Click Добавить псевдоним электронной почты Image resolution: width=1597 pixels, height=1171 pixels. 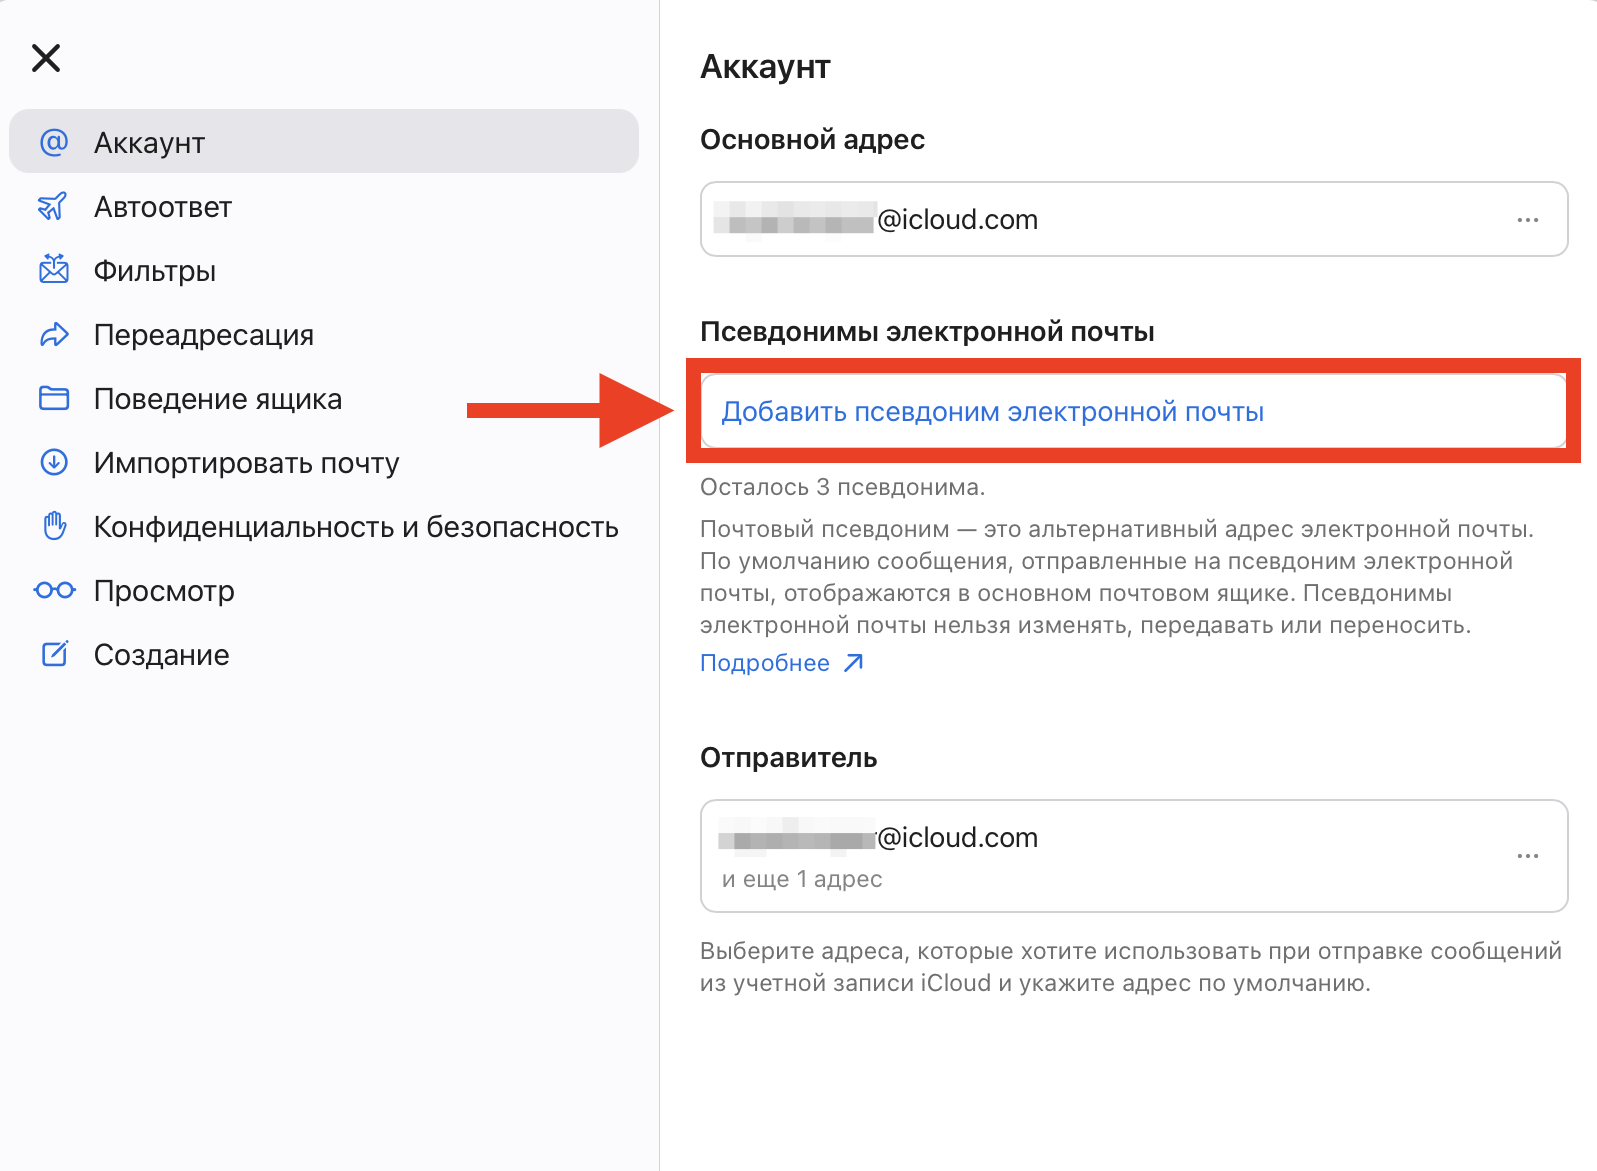(x=993, y=410)
